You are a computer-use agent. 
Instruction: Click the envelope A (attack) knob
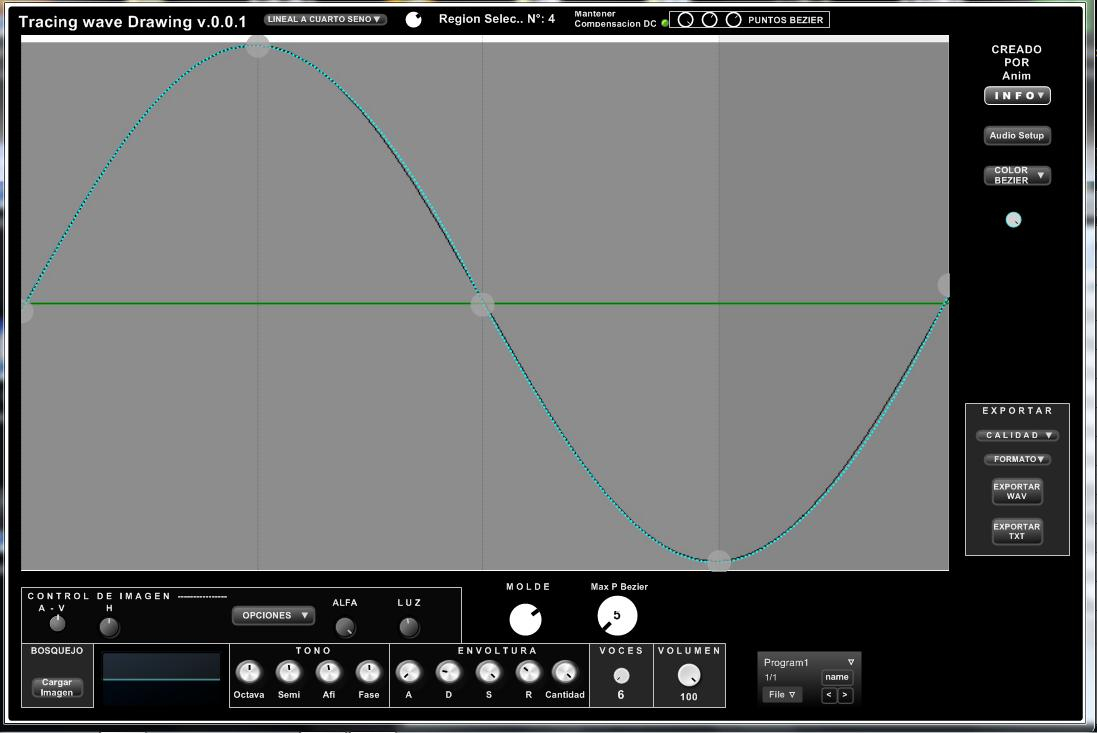tap(409, 673)
